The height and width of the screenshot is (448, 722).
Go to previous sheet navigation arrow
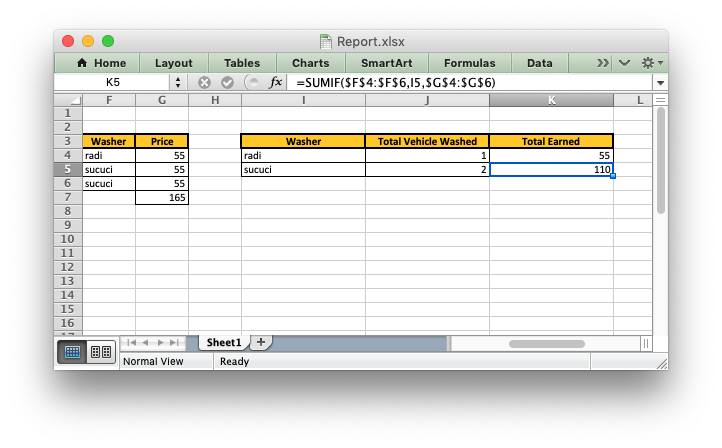coord(146,343)
